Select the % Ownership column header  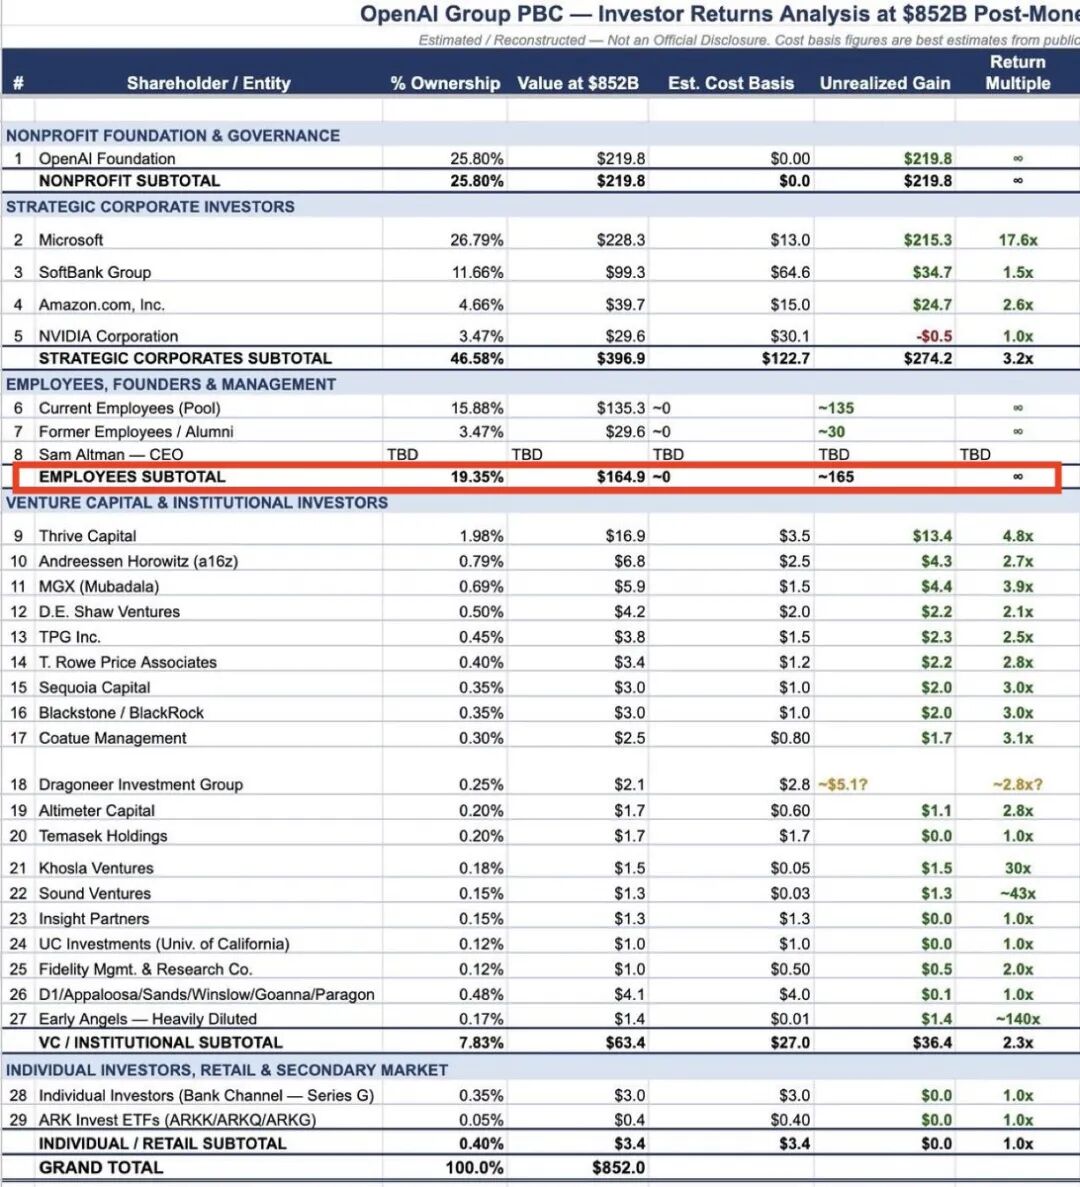pyautogui.click(x=445, y=83)
